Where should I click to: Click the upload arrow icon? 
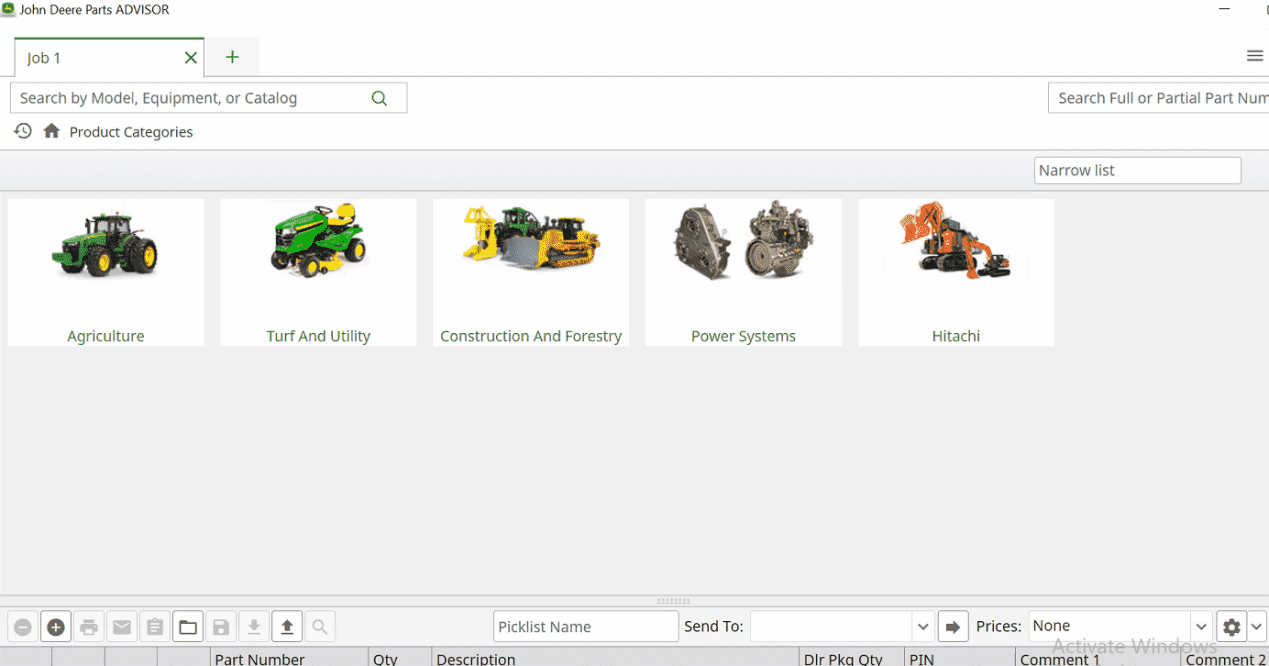[287, 627]
